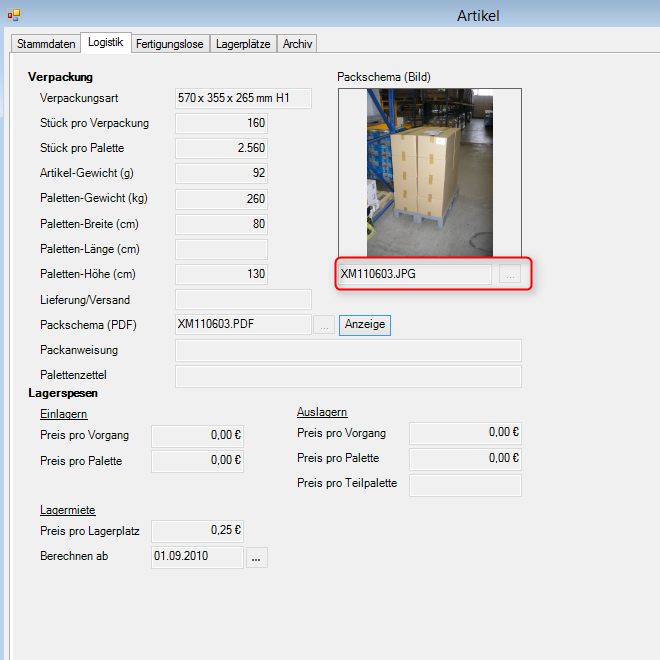Go to the Archiv tab

(297, 44)
